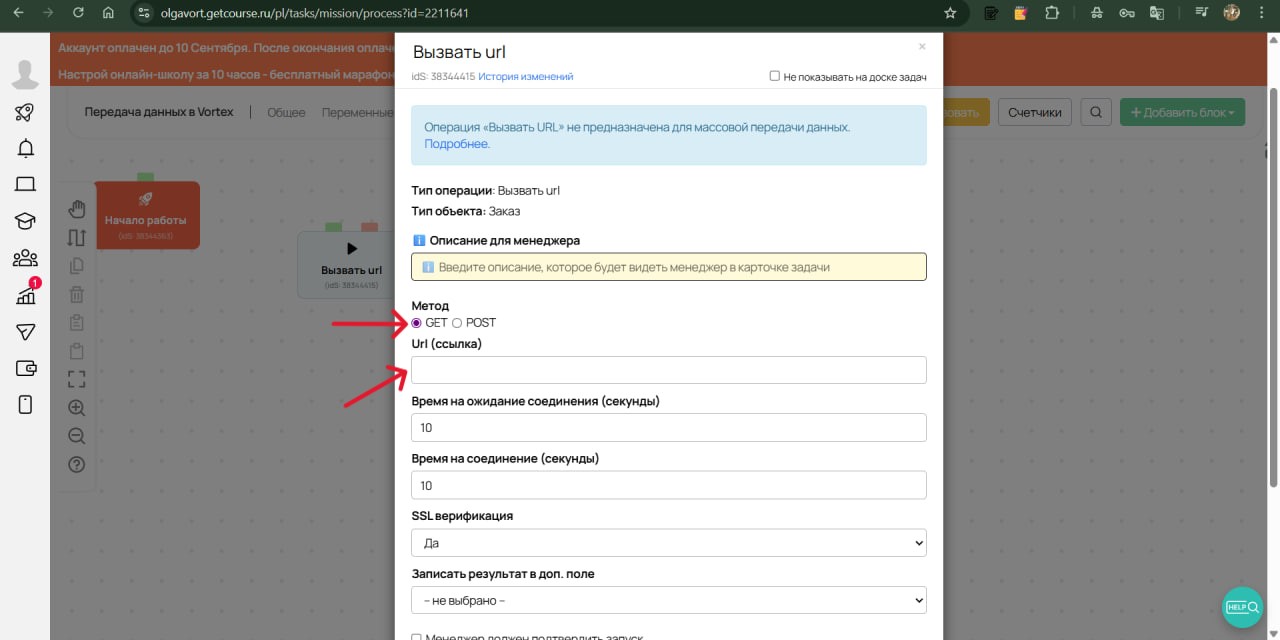The height and width of the screenshot is (640, 1280).
Task: Follow the 'Подробнее.' link in info box
Action: point(457,144)
